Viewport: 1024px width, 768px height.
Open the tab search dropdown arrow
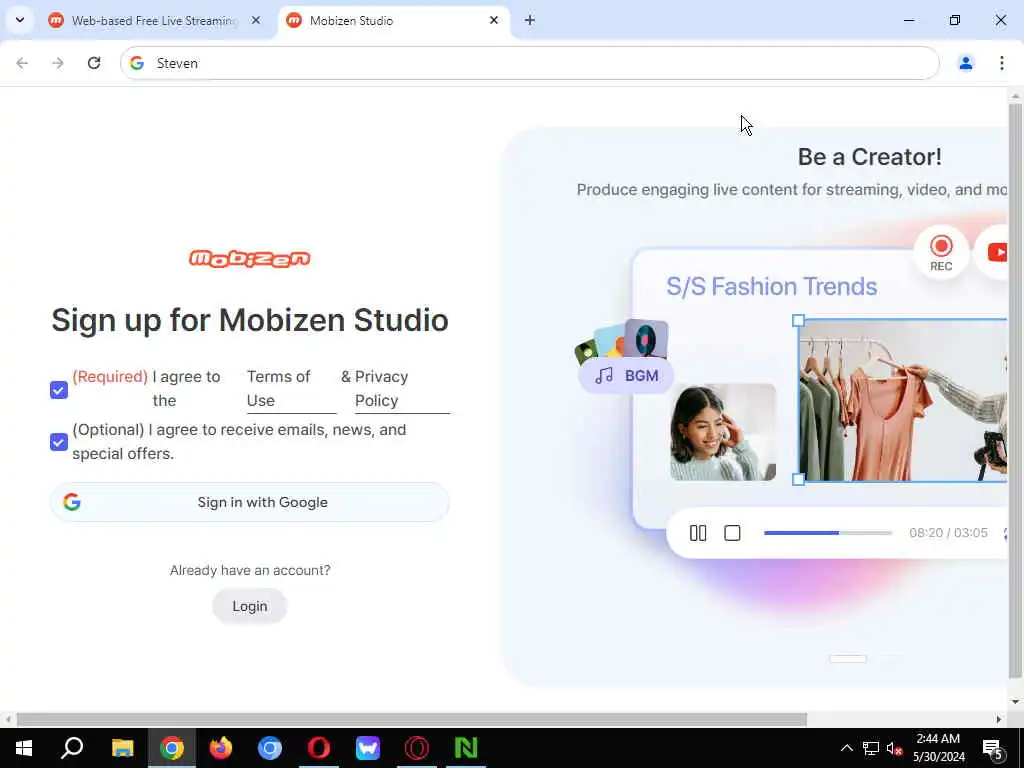(x=20, y=20)
